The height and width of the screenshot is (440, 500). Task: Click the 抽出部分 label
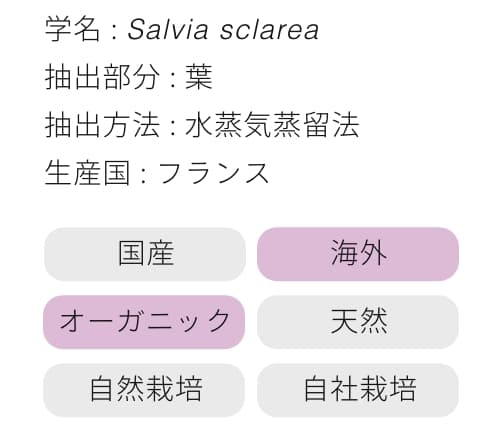point(102,77)
